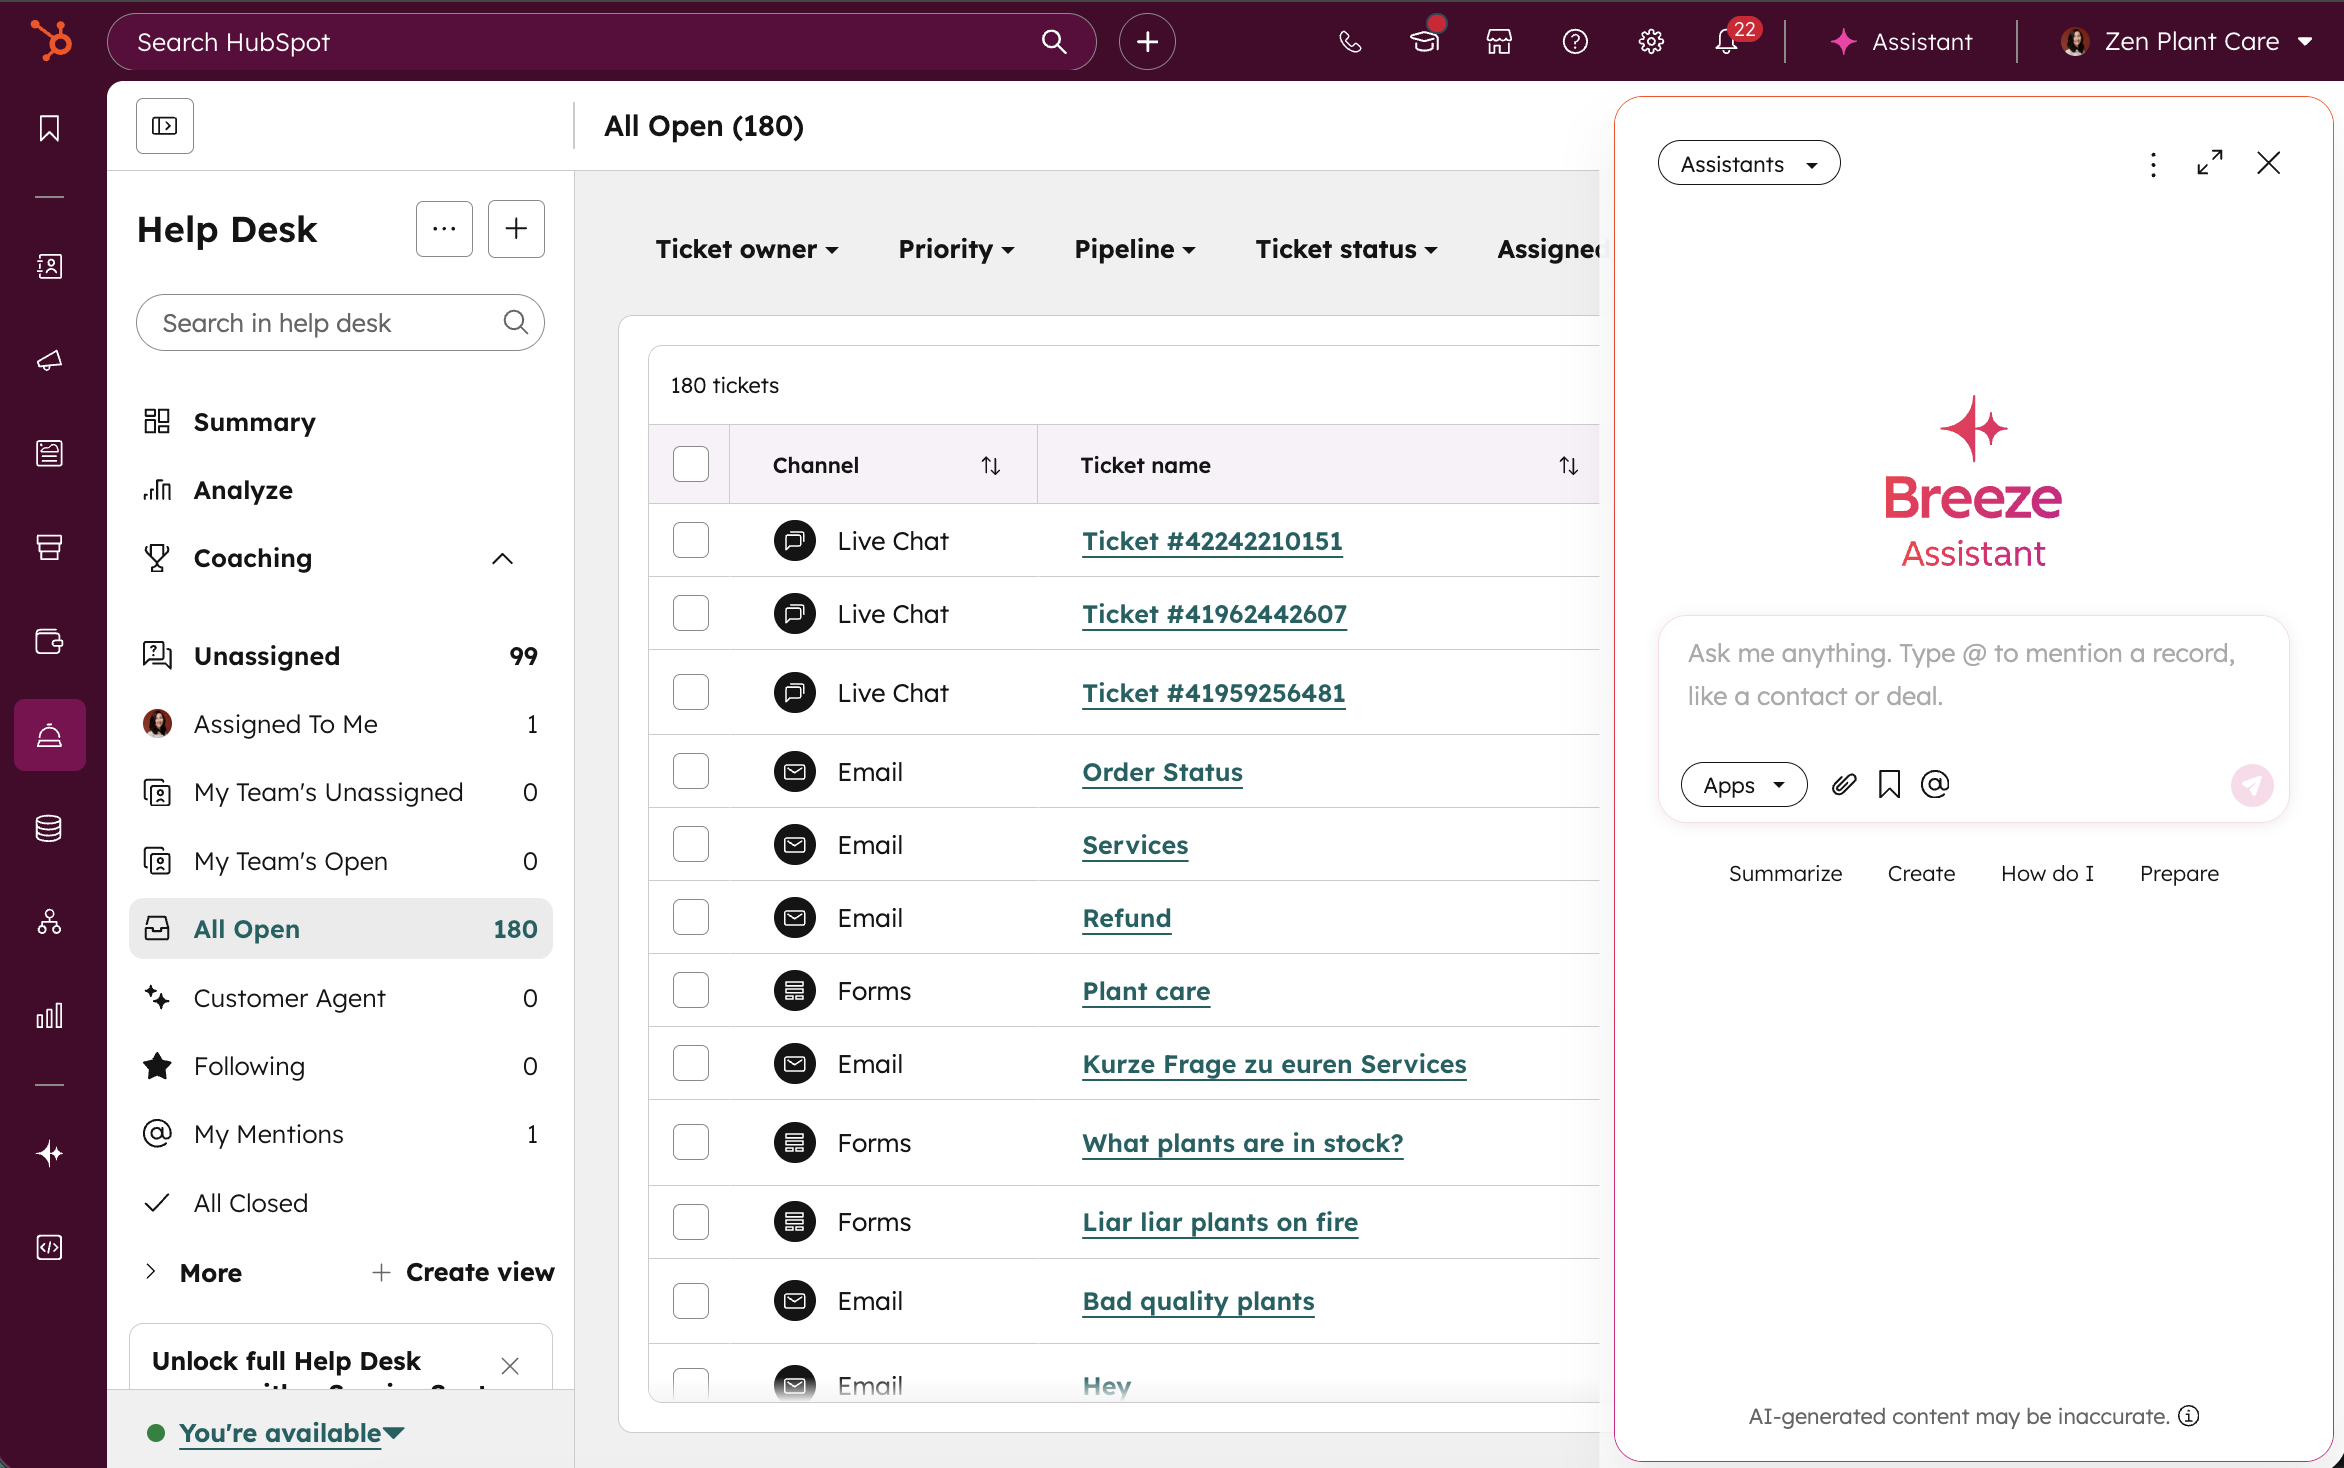This screenshot has width=2344, height=1468.
Task: Click the phone calling icon in top bar
Action: tap(1350, 42)
